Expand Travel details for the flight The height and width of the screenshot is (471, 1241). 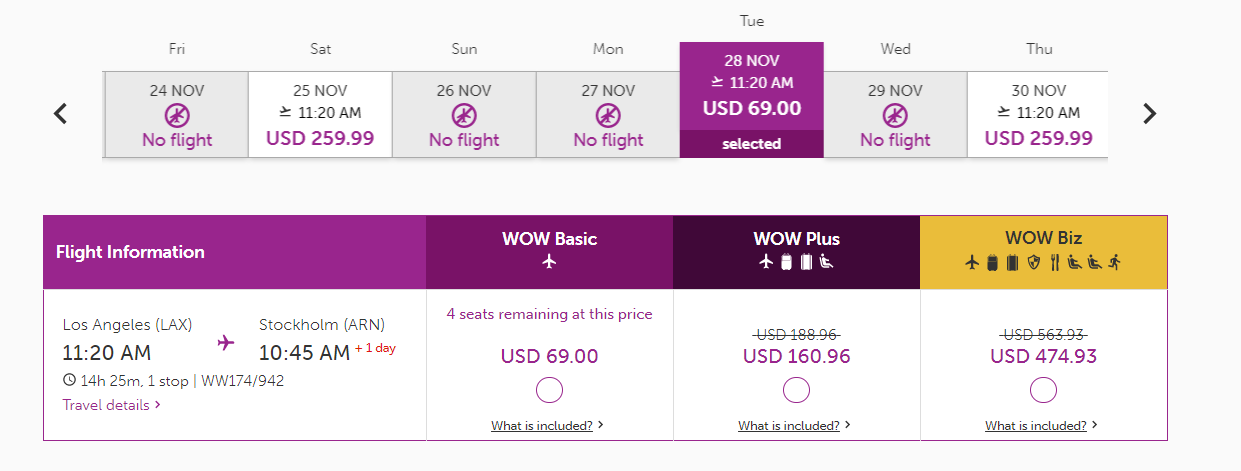[112, 405]
